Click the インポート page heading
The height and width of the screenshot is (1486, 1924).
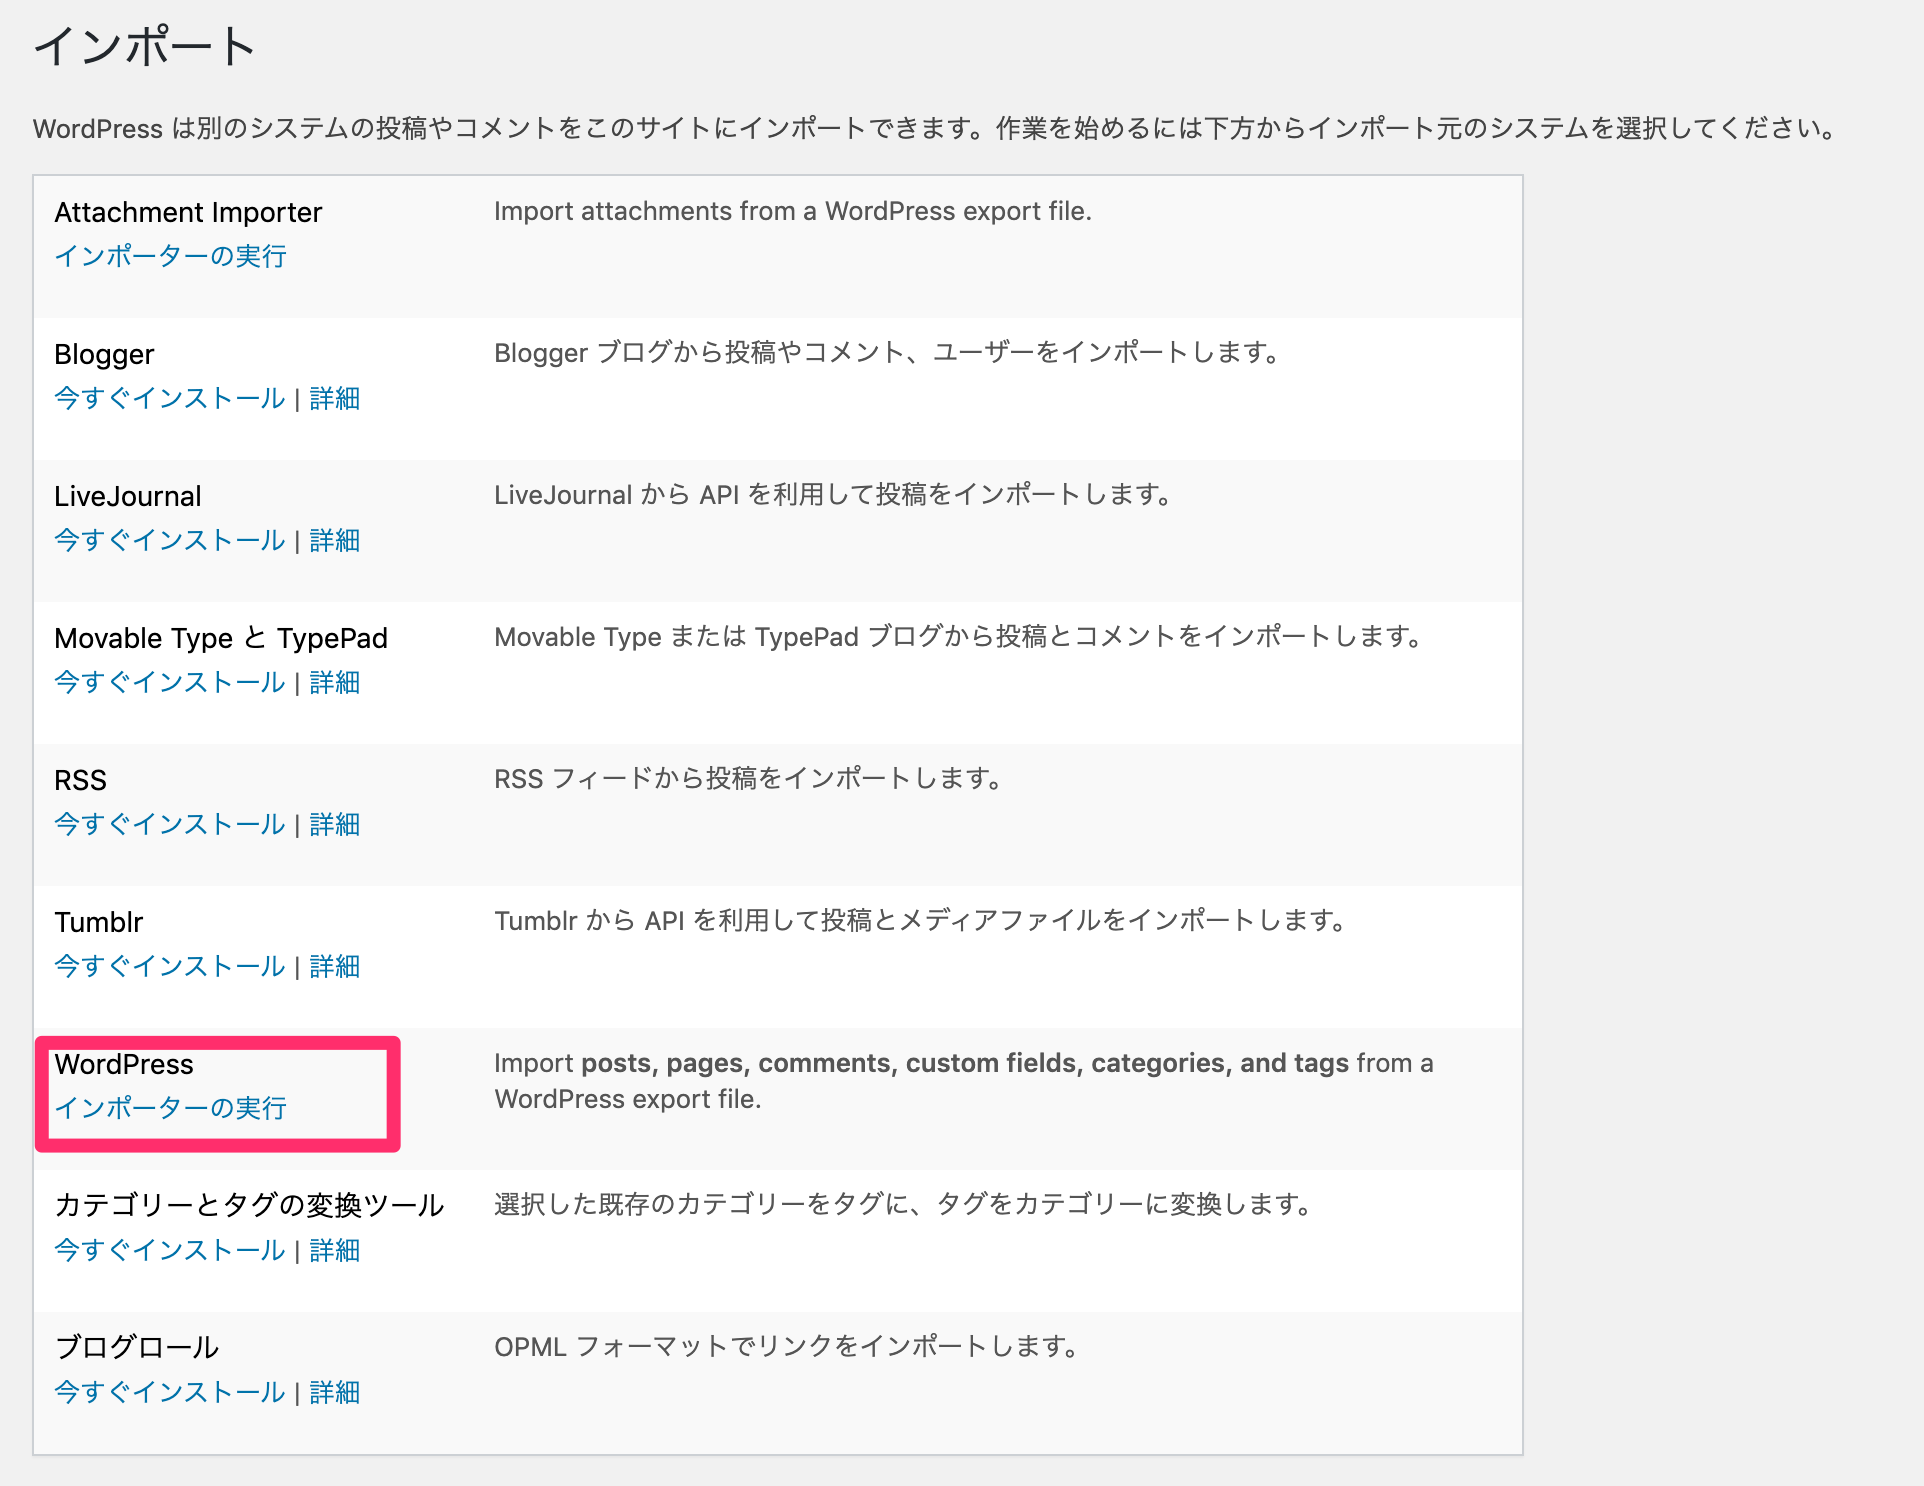[x=146, y=46]
